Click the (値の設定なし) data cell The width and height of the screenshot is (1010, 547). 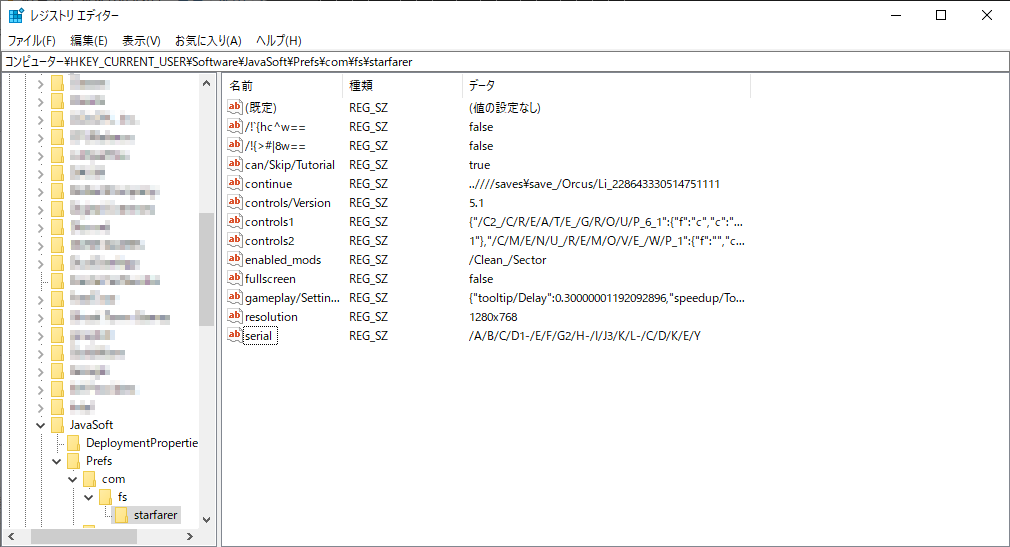505,108
